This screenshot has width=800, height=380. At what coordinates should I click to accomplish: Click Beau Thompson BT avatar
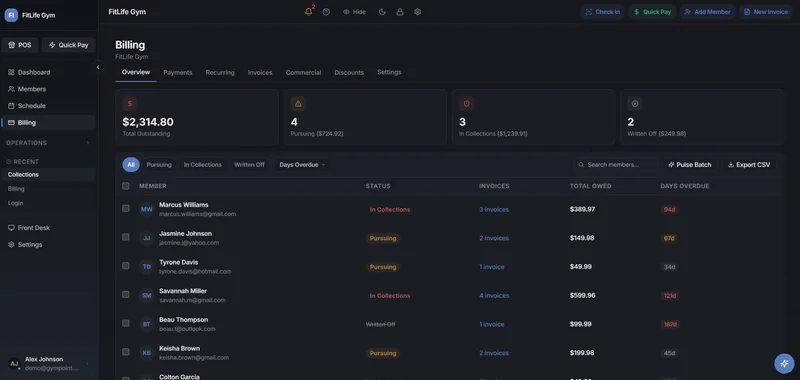click(146, 324)
